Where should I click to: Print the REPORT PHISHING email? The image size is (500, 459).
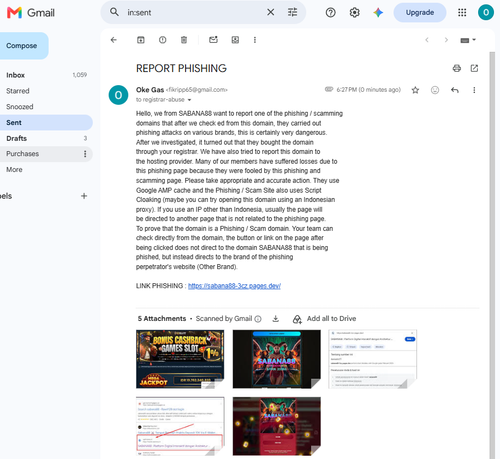tap(457, 68)
